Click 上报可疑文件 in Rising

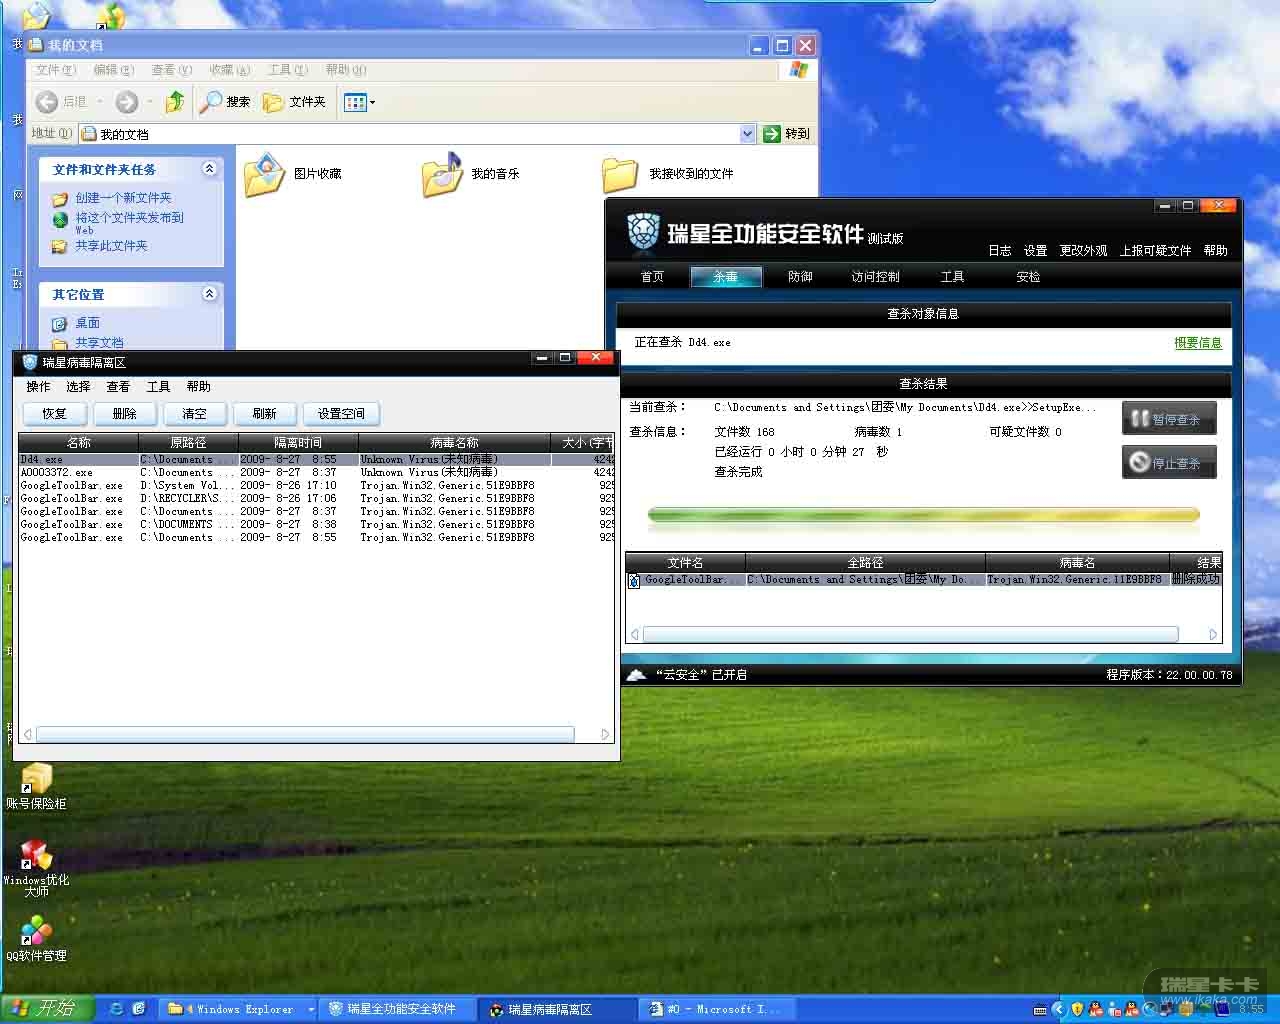click(1156, 251)
